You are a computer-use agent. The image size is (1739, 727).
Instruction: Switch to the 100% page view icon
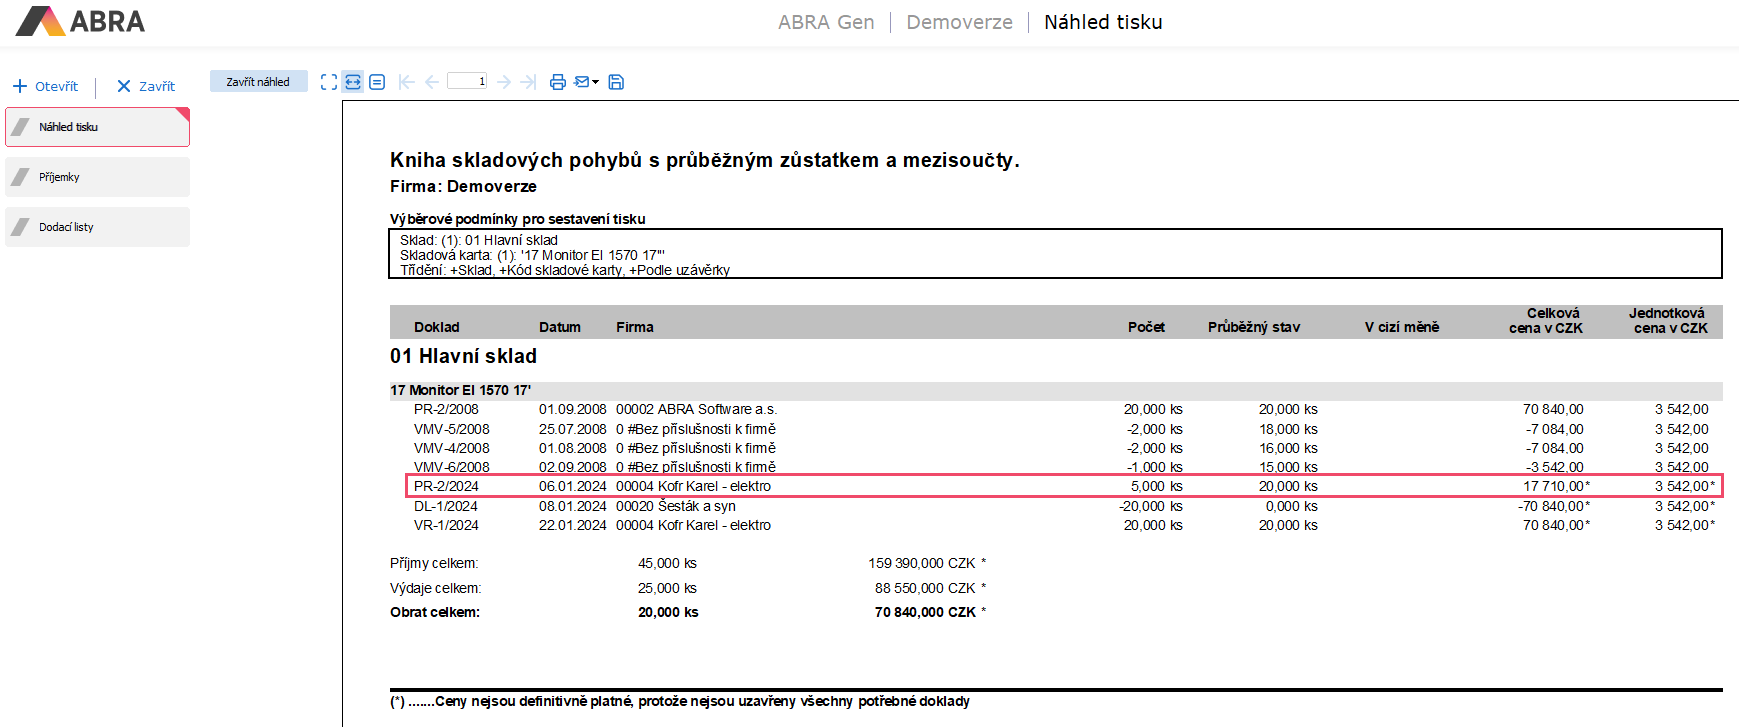(377, 82)
